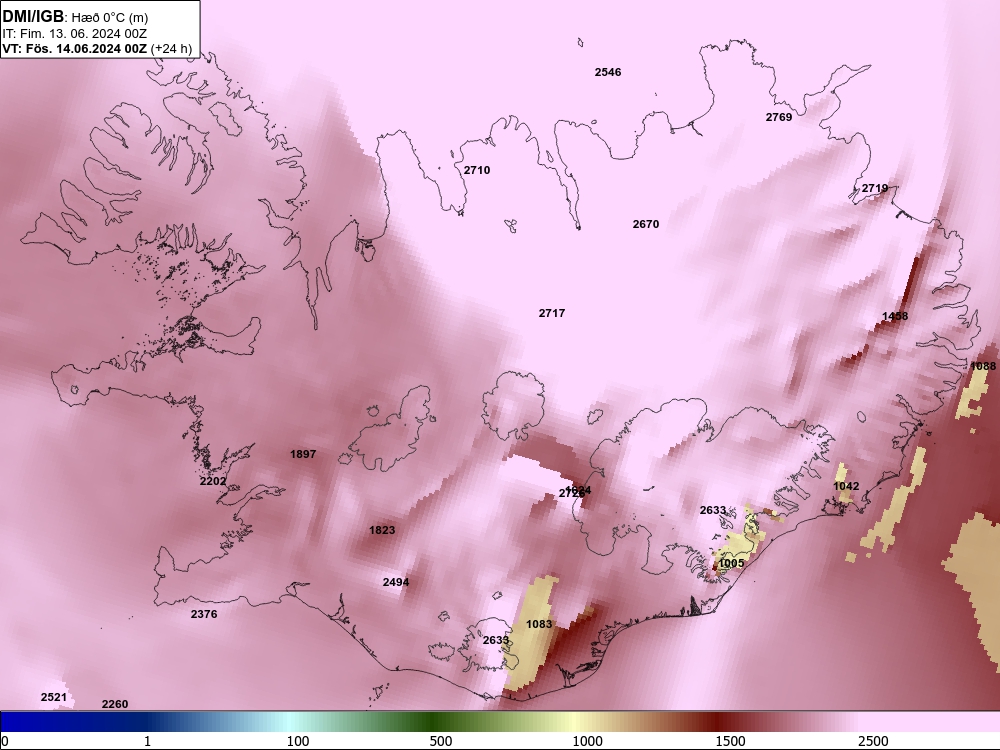Click the title text 'DMI/IGB: Hæð 0°C (m)'
1000x750 pixels.
coord(75,17)
